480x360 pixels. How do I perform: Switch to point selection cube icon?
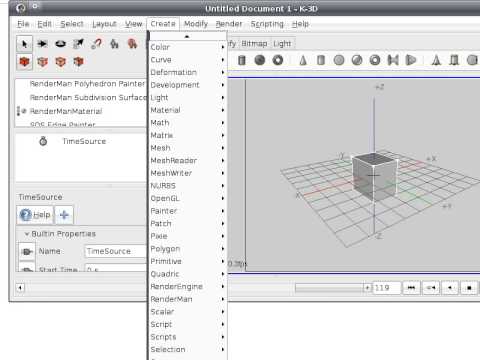click(x=42, y=62)
